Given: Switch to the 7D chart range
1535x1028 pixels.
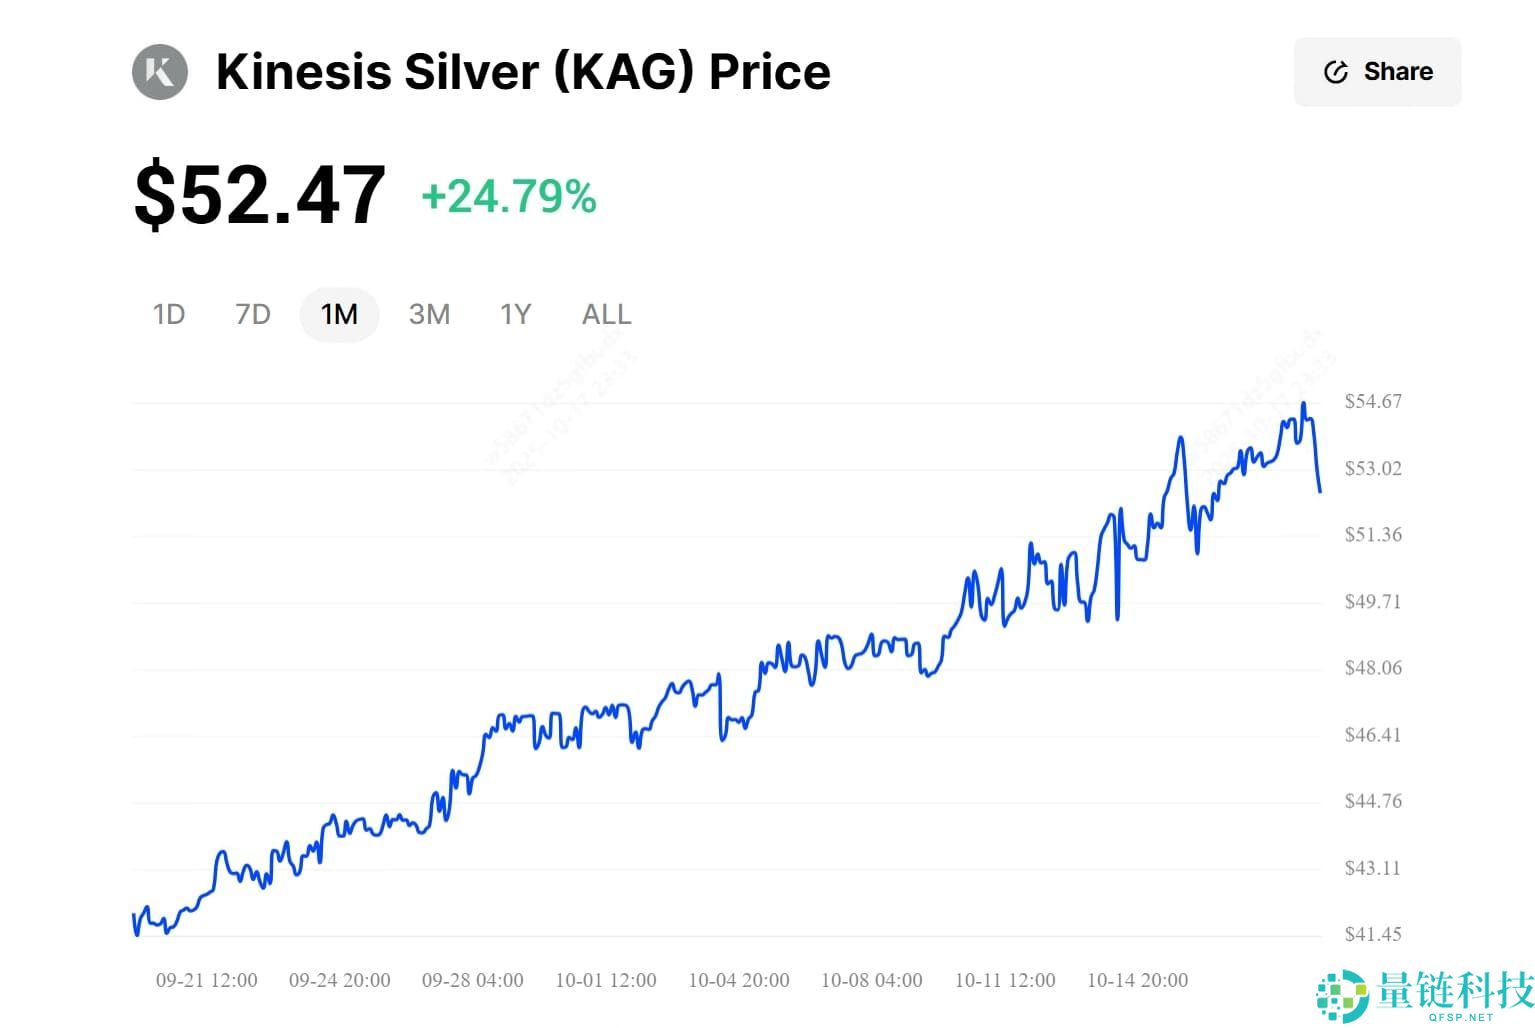Looking at the screenshot, I should coord(253,315).
